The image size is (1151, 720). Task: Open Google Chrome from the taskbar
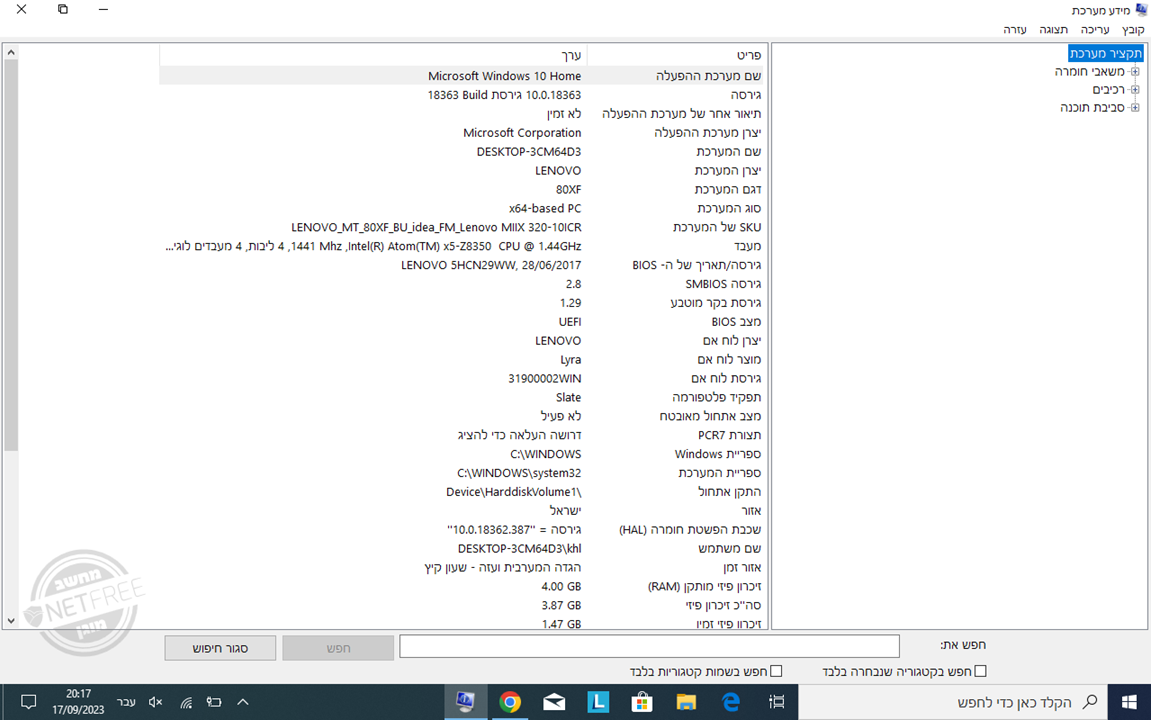click(509, 702)
